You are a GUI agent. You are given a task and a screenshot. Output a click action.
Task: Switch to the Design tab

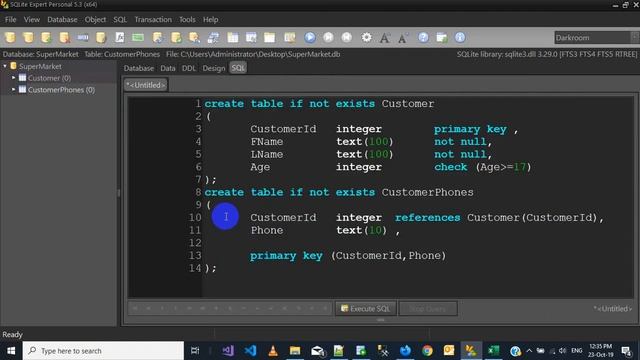tap(213, 68)
